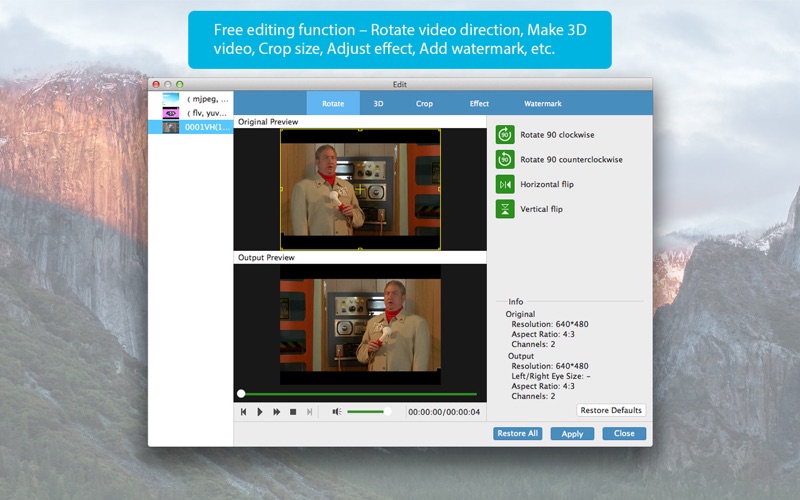This screenshot has width=800, height=500.
Task: Open the Crop tab
Action: pyautogui.click(x=424, y=103)
